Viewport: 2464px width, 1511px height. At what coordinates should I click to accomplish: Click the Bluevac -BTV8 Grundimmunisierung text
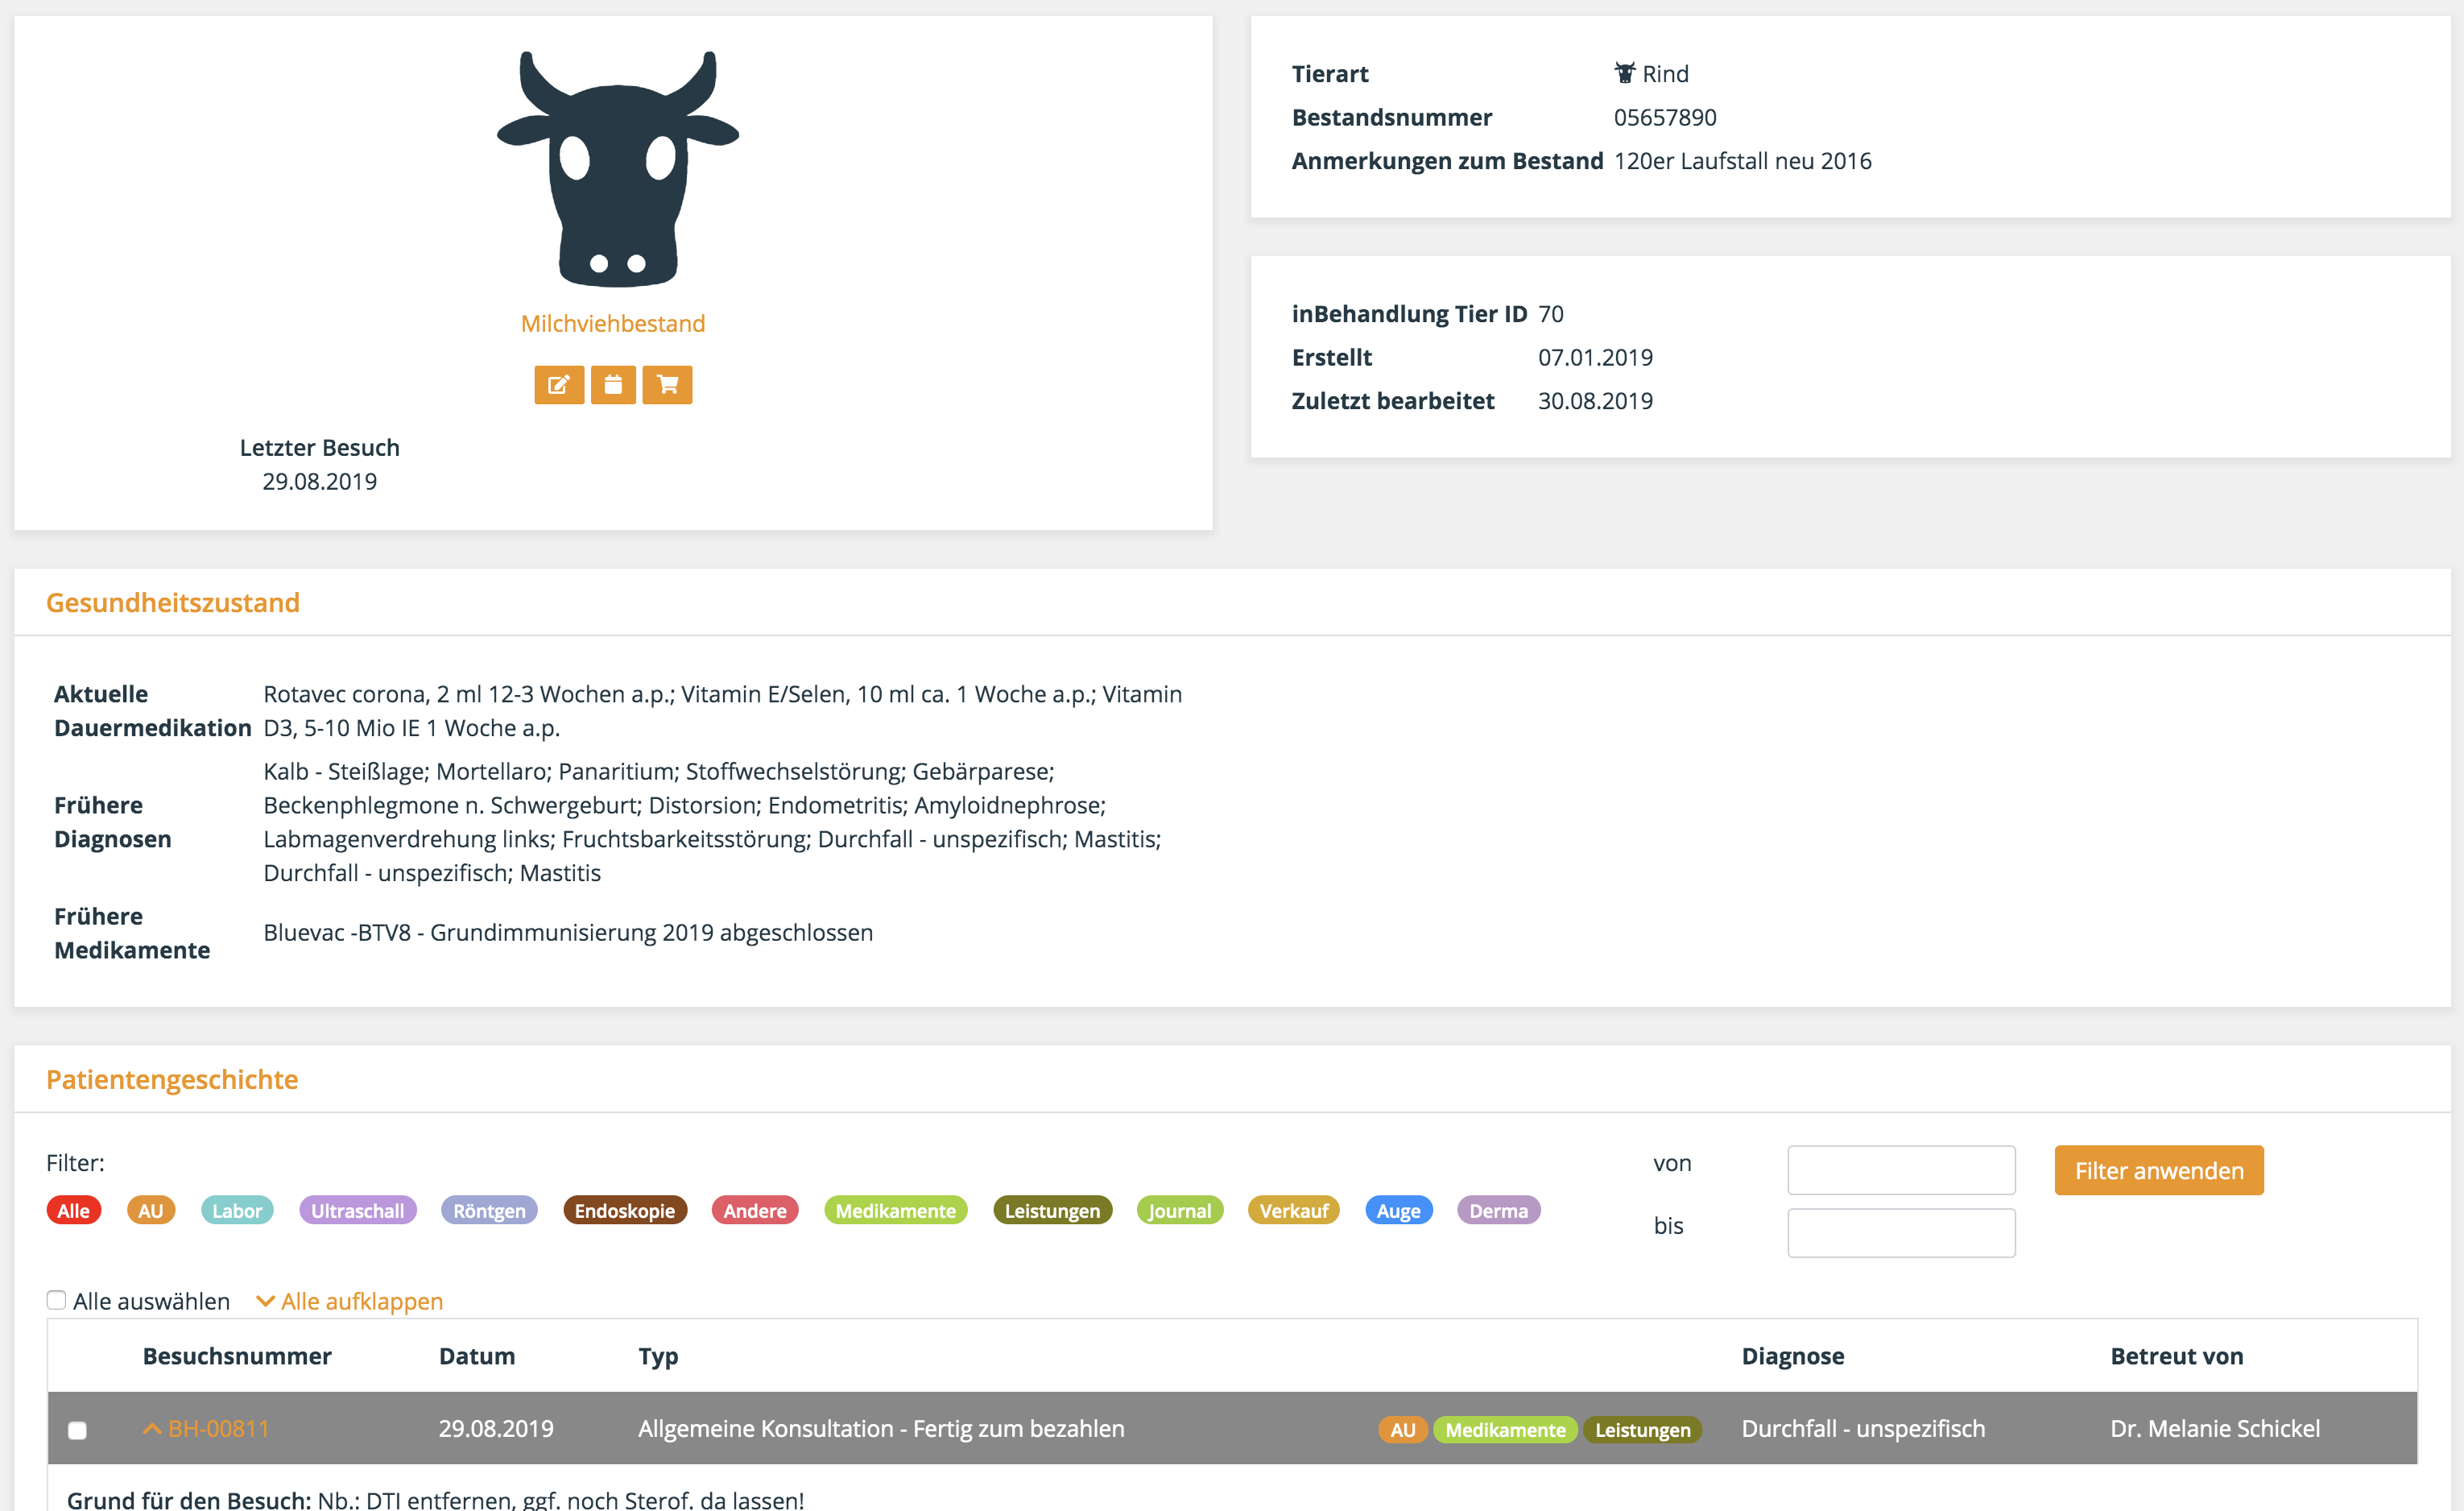point(568,932)
